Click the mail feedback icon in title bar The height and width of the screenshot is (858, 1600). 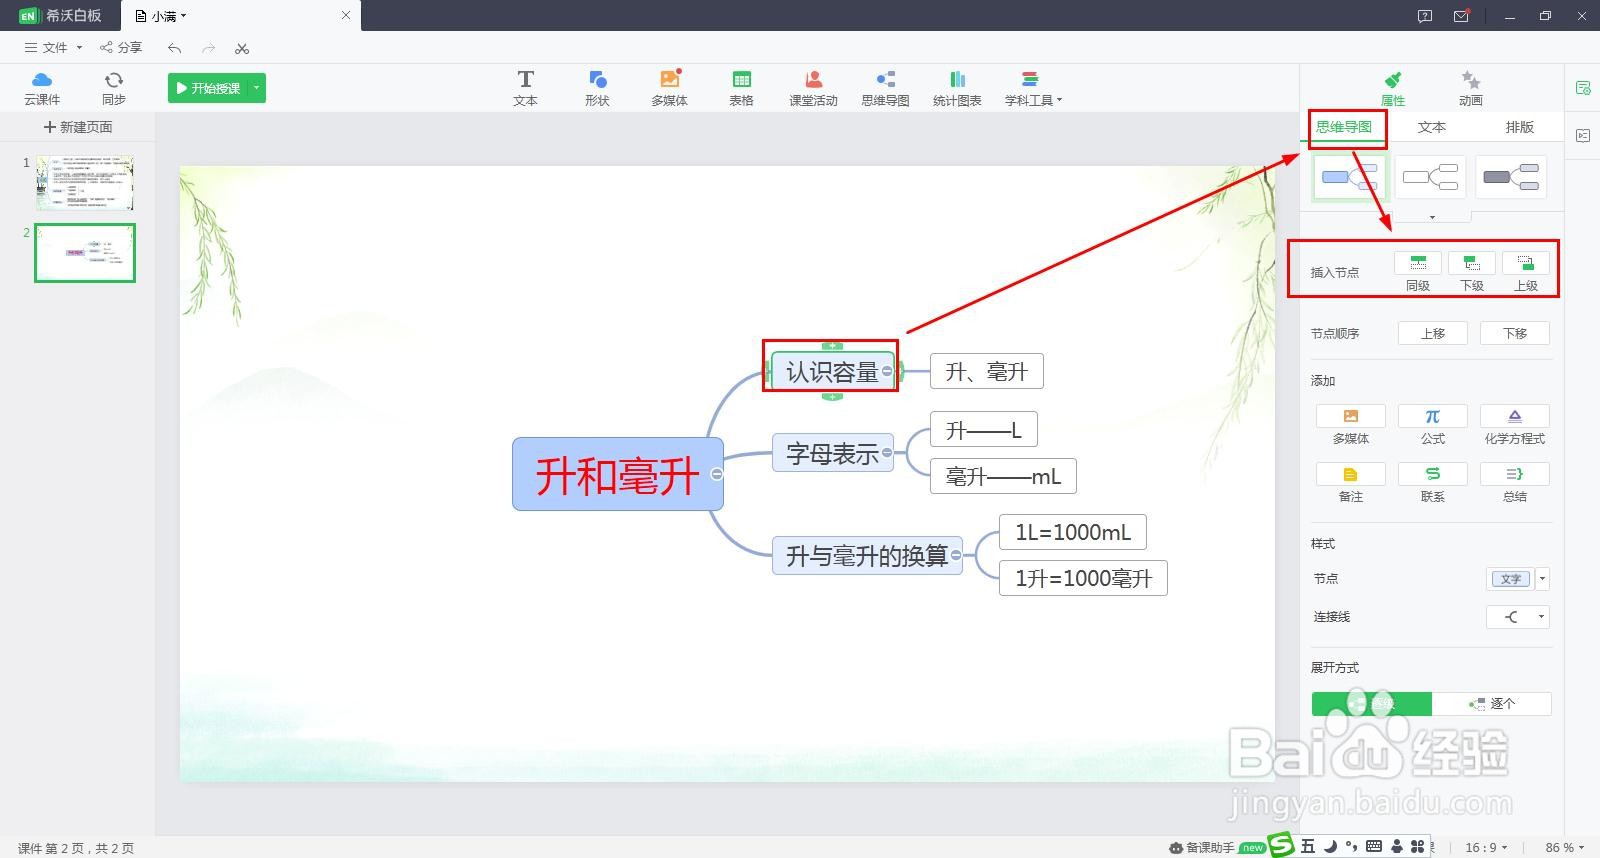1461,16
